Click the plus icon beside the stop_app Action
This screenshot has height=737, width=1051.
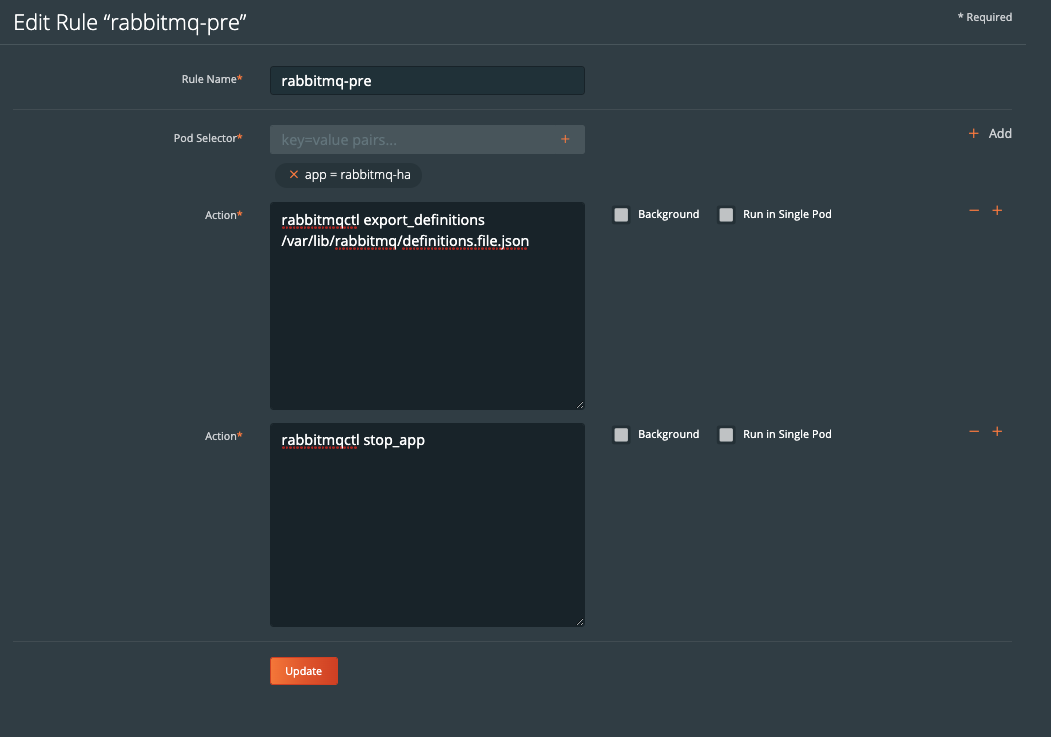tap(997, 431)
